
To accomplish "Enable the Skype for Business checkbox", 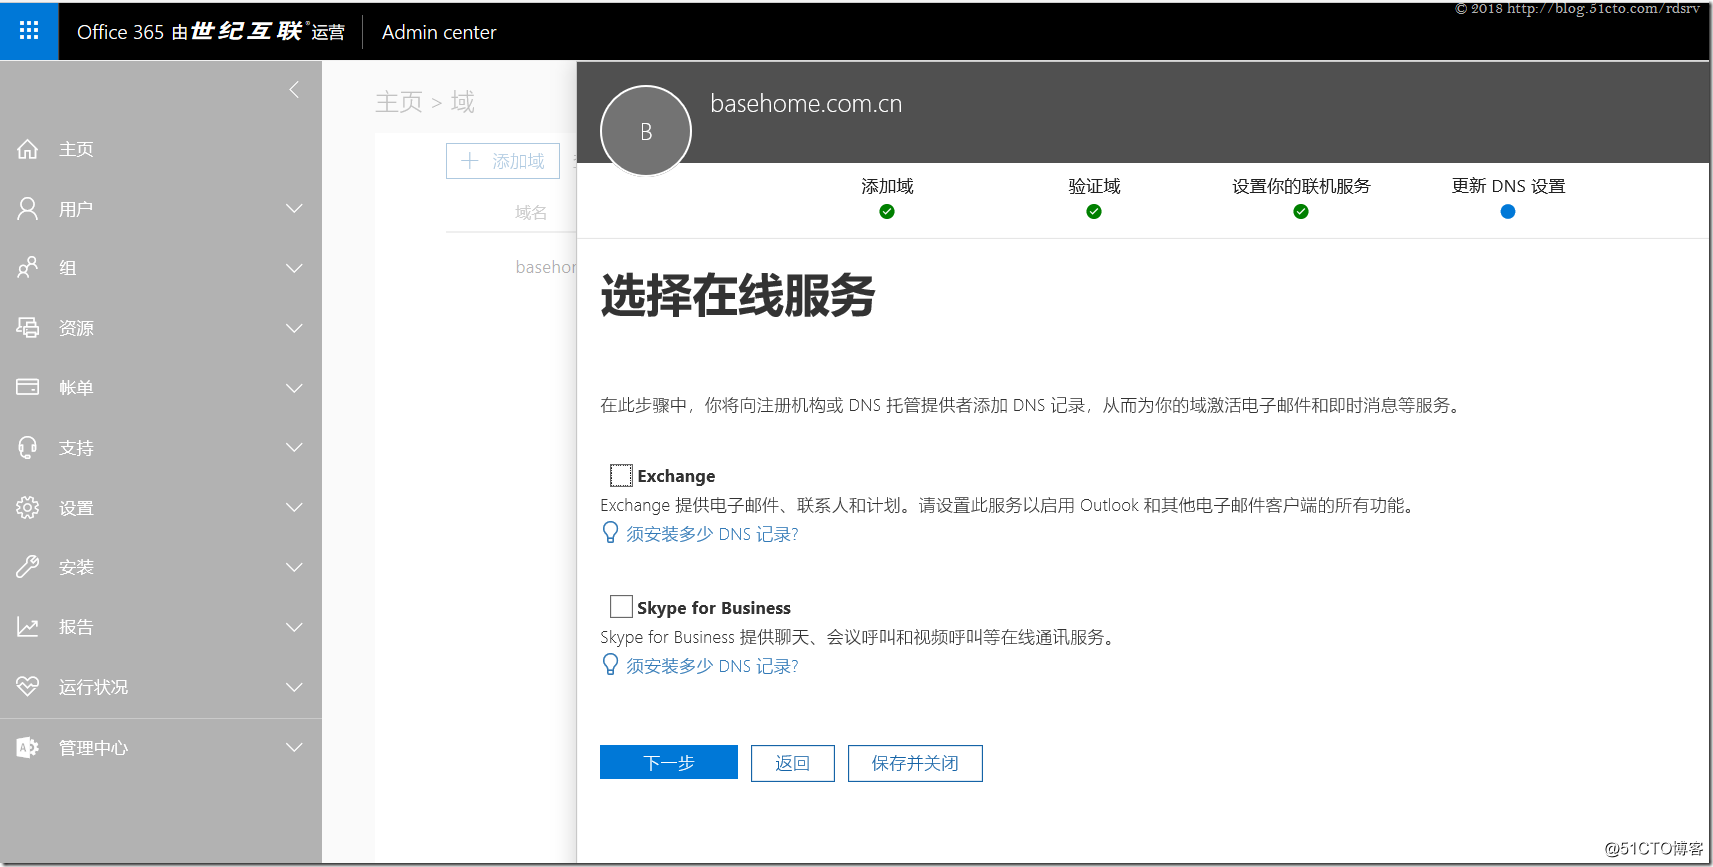I will click(x=621, y=606).
